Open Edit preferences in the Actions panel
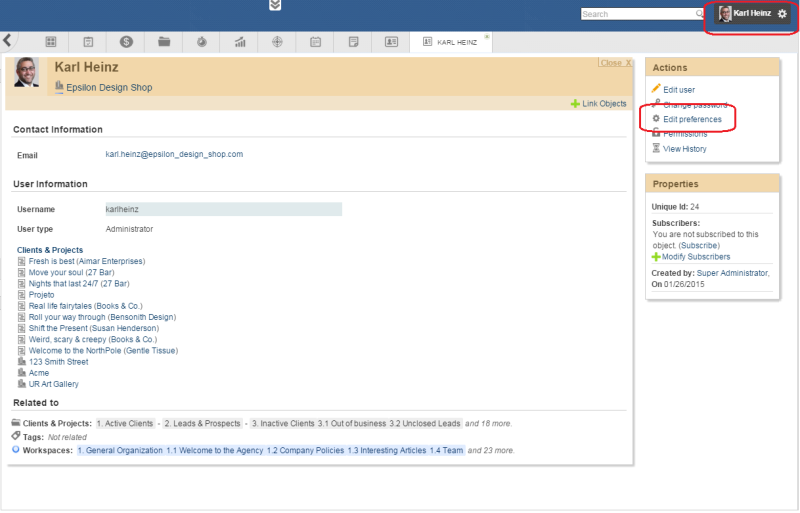Image resolution: width=800 pixels, height=513 pixels. coord(692,119)
